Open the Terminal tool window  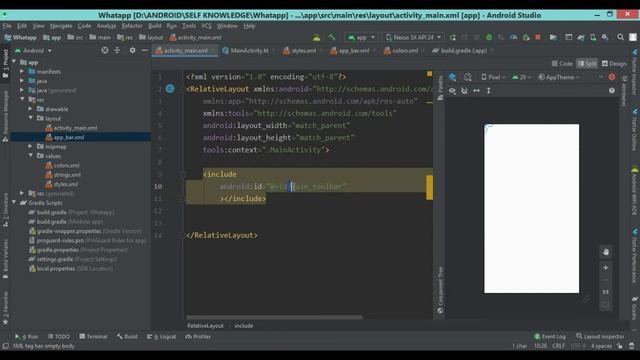coord(93,337)
